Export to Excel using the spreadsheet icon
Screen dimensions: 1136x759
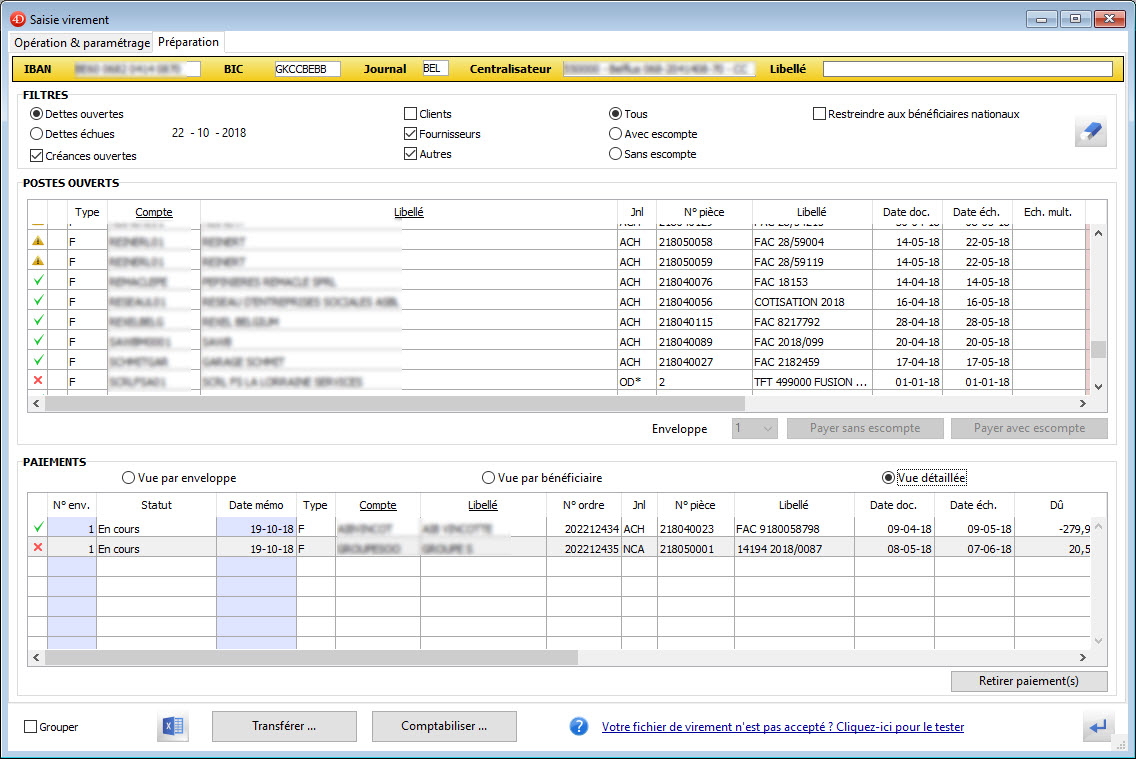(x=173, y=727)
